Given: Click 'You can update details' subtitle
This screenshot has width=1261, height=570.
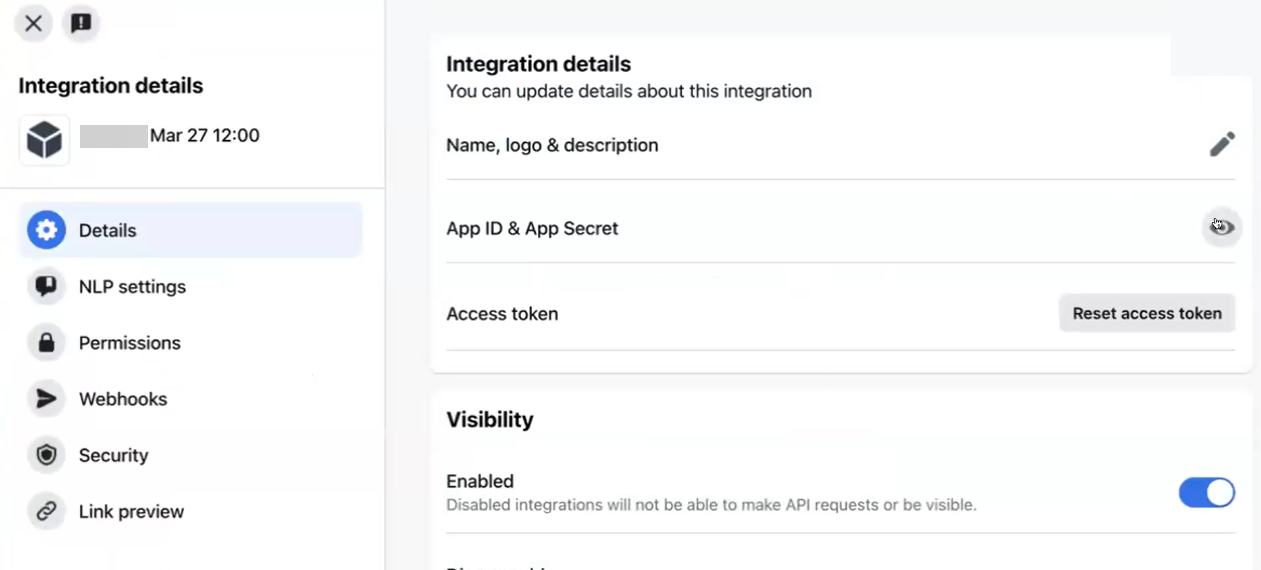Looking at the screenshot, I should point(629,91).
